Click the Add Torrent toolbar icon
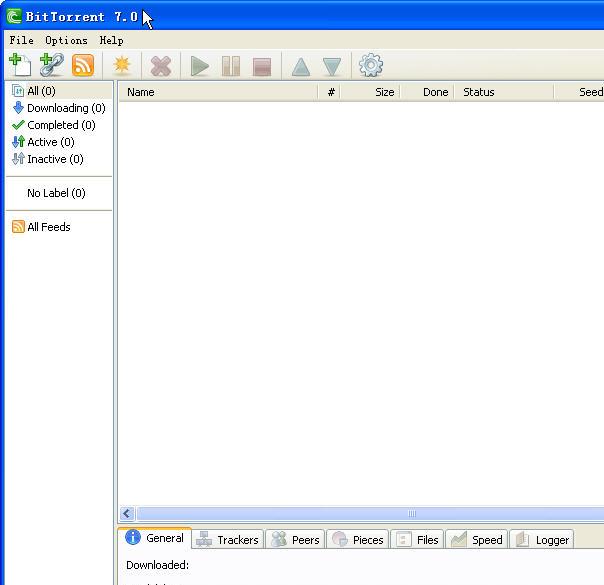The width and height of the screenshot is (604, 585). pyautogui.click(x=20, y=65)
